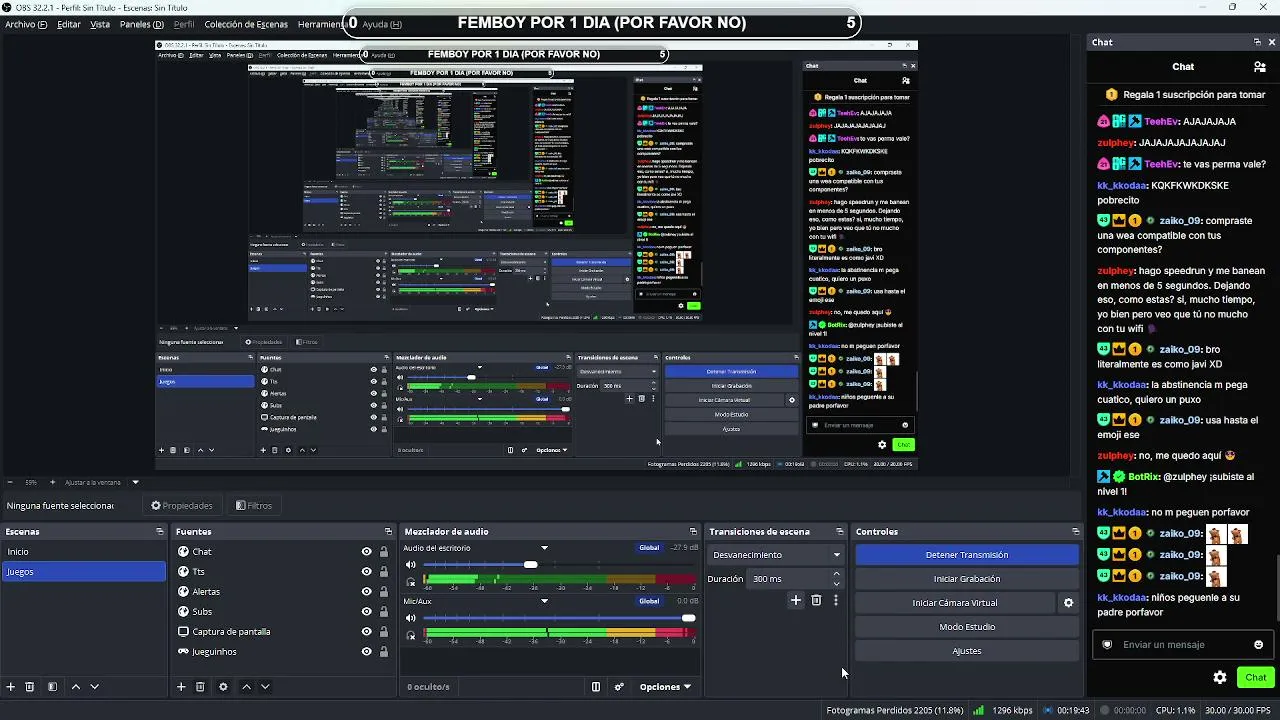
Task: Float the Chat dock panel
Action: click(1257, 42)
